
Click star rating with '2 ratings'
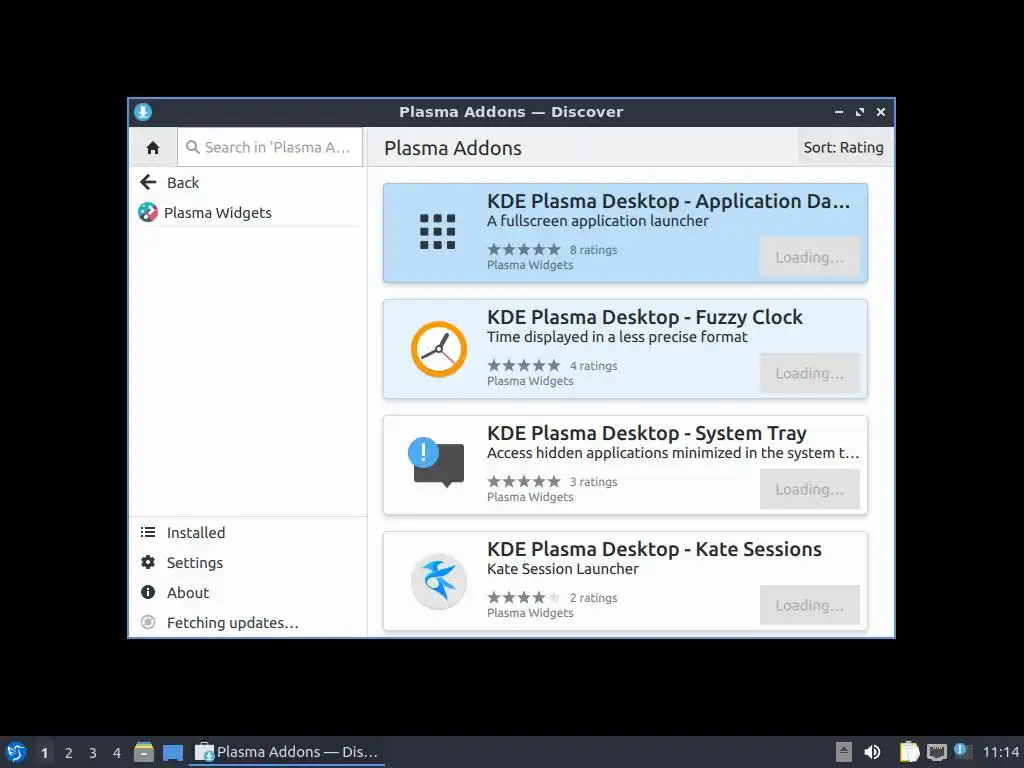point(524,598)
